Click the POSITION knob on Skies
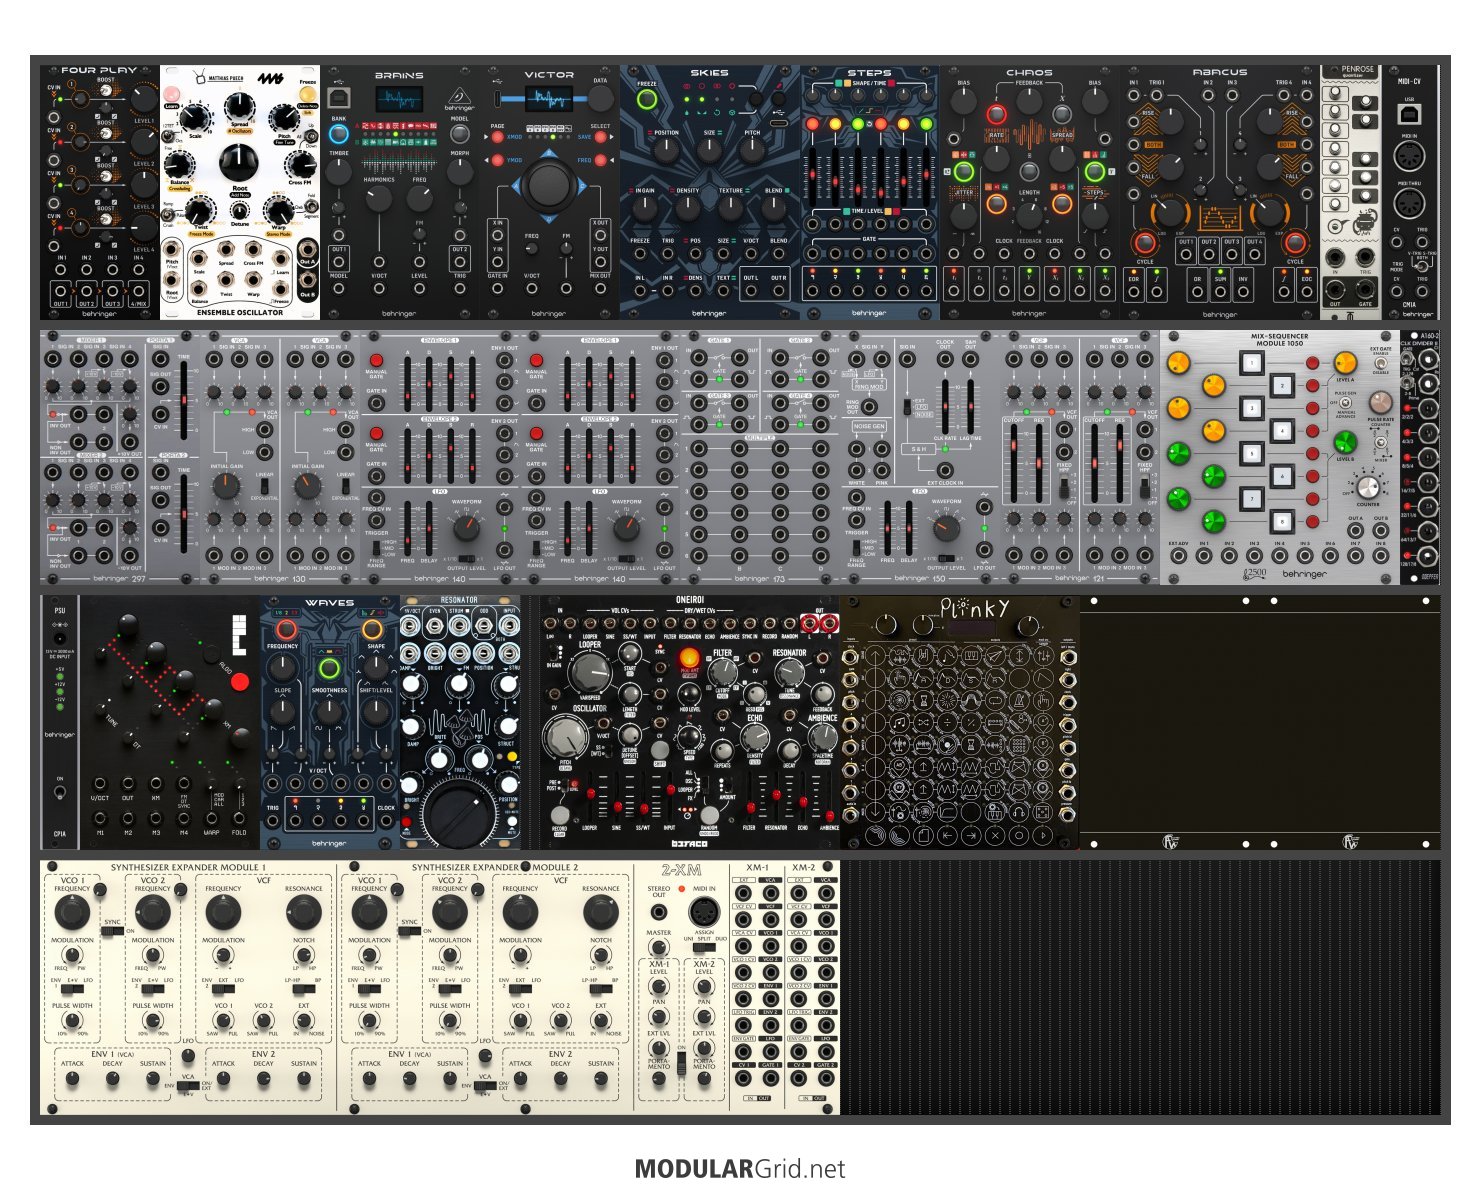Image resolution: width=1481 pixels, height=1190 pixels. [x=666, y=151]
